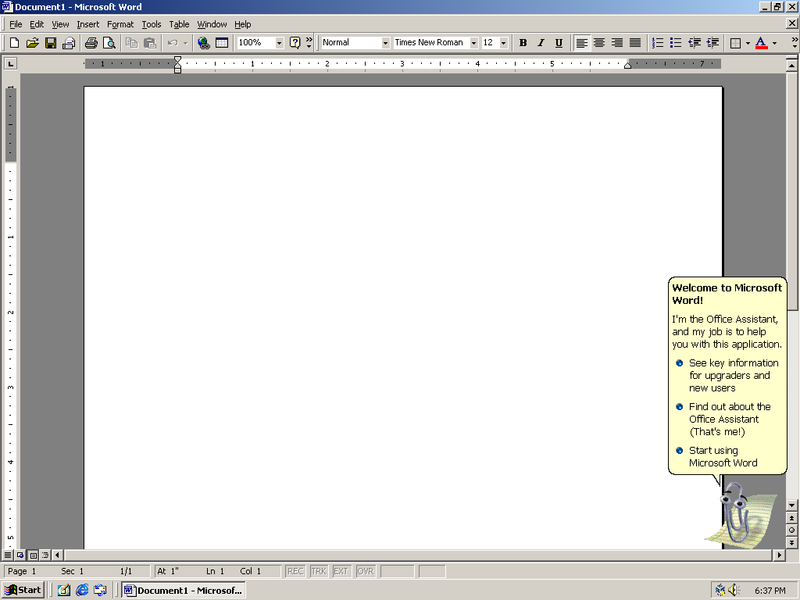Open the File menu
The width and height of the screenshot is (800, 600).
[16, 24]
